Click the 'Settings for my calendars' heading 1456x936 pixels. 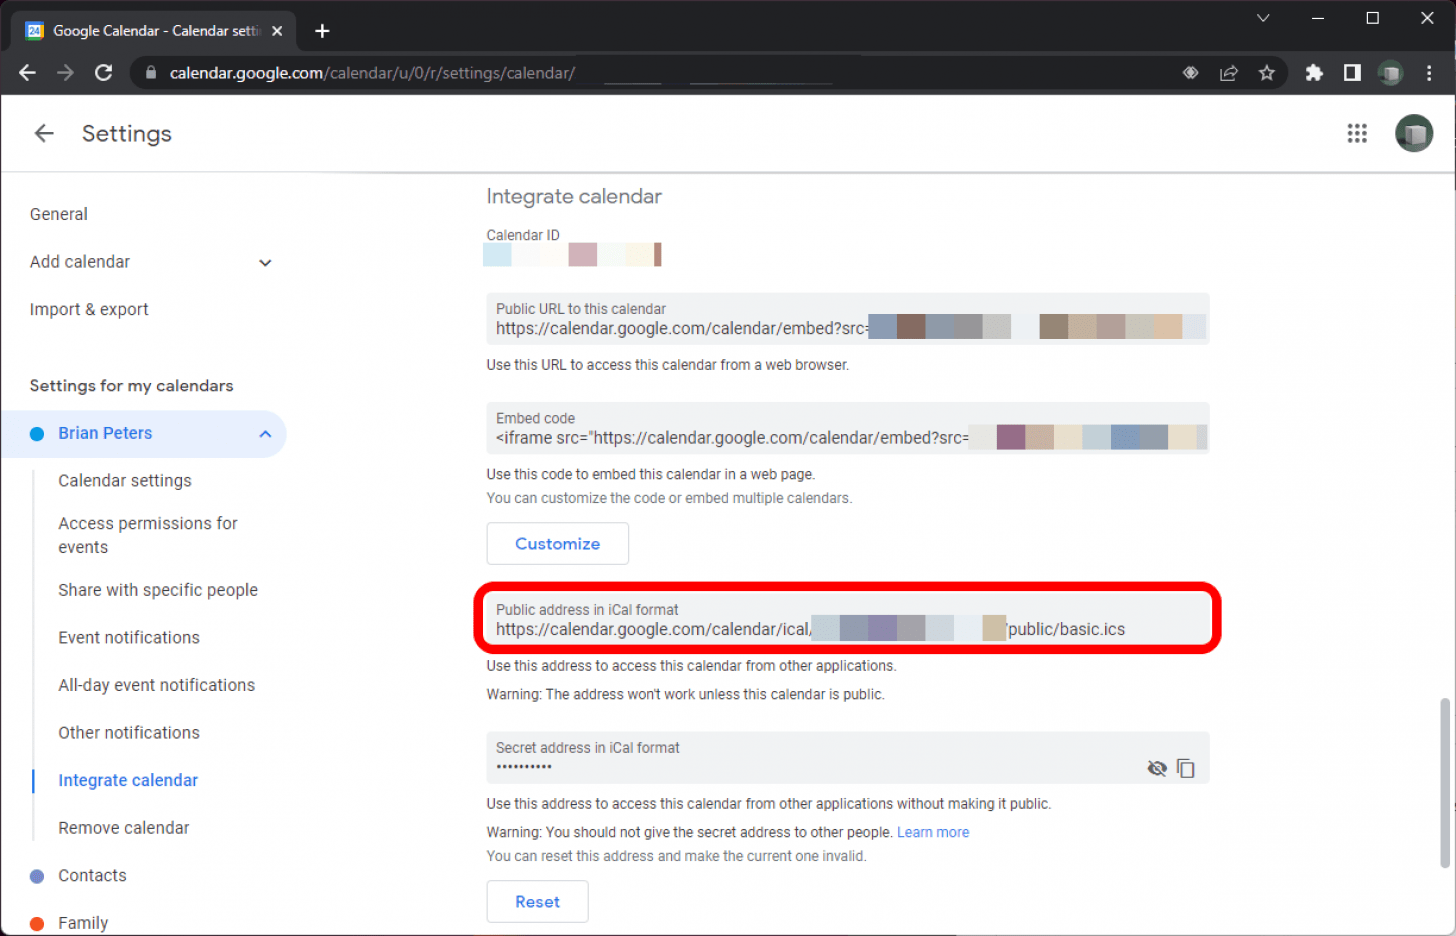coord(131,386)
